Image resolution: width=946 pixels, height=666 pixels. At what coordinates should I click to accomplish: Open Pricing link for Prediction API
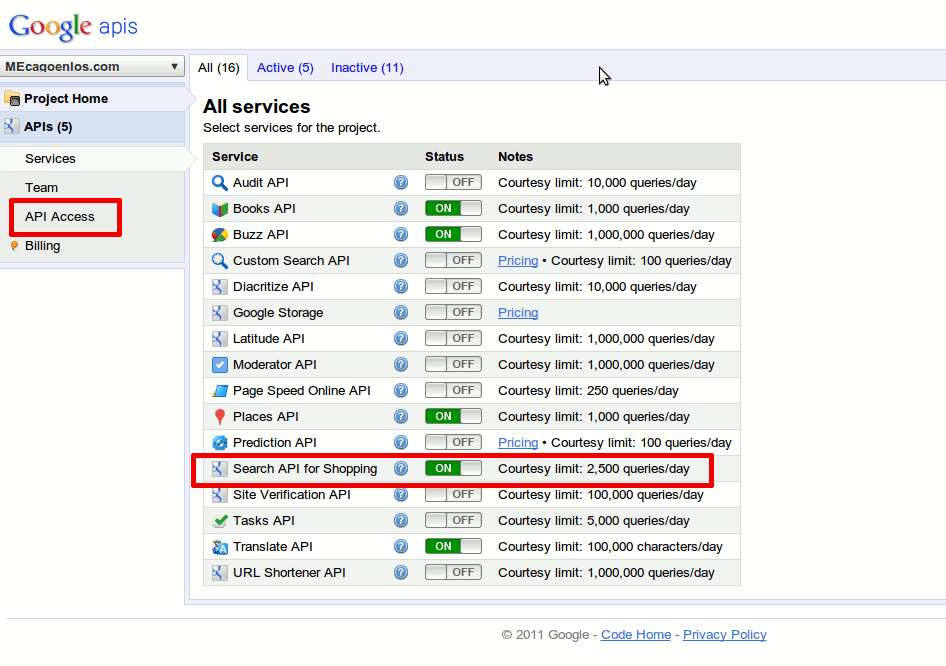[518, 443]
